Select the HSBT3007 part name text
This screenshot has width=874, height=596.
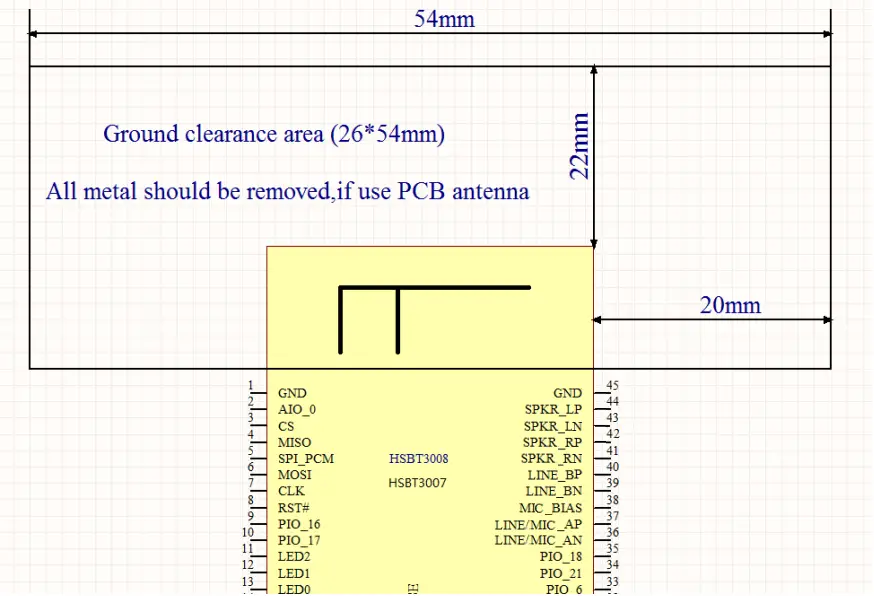click(415, 483)
